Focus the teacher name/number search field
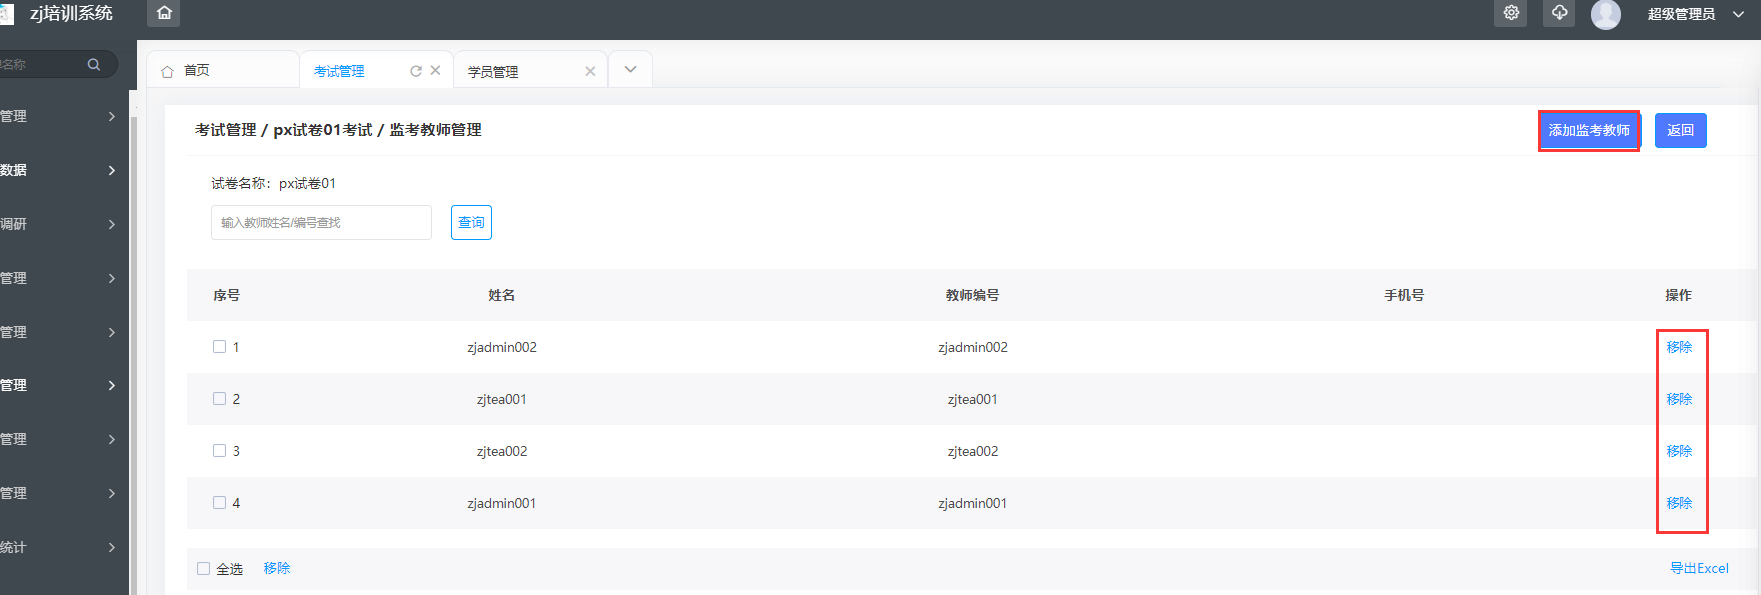 tap(321, 222)
